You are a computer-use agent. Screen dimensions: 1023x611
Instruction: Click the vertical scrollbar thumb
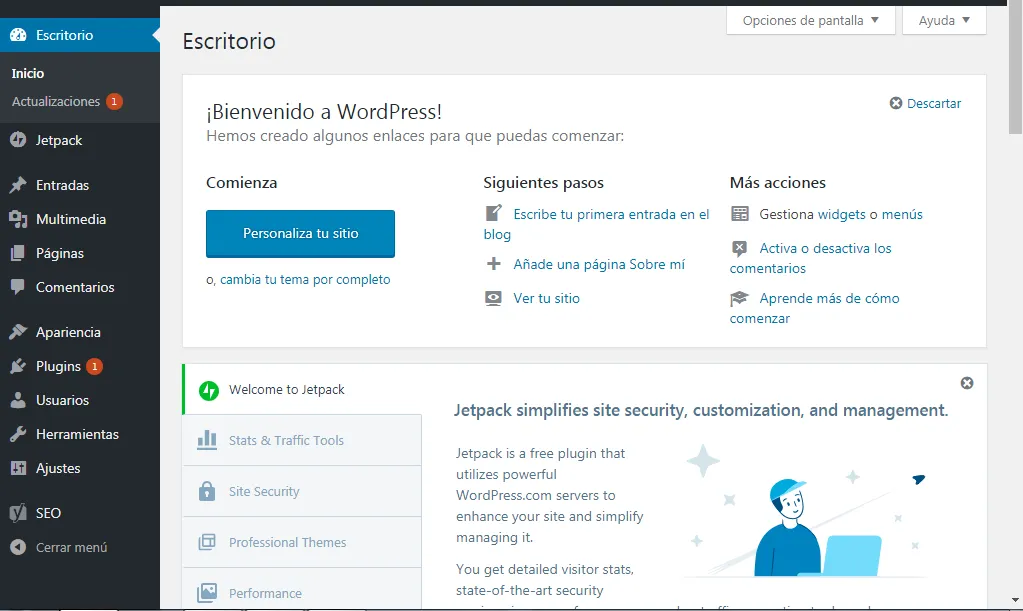point(1015,68)
